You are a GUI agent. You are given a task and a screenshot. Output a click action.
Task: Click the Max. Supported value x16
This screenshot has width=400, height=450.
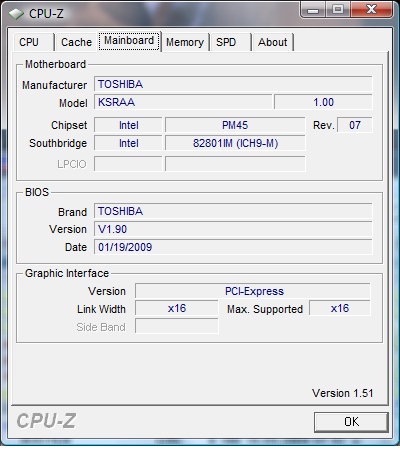[x=340, y=308]
